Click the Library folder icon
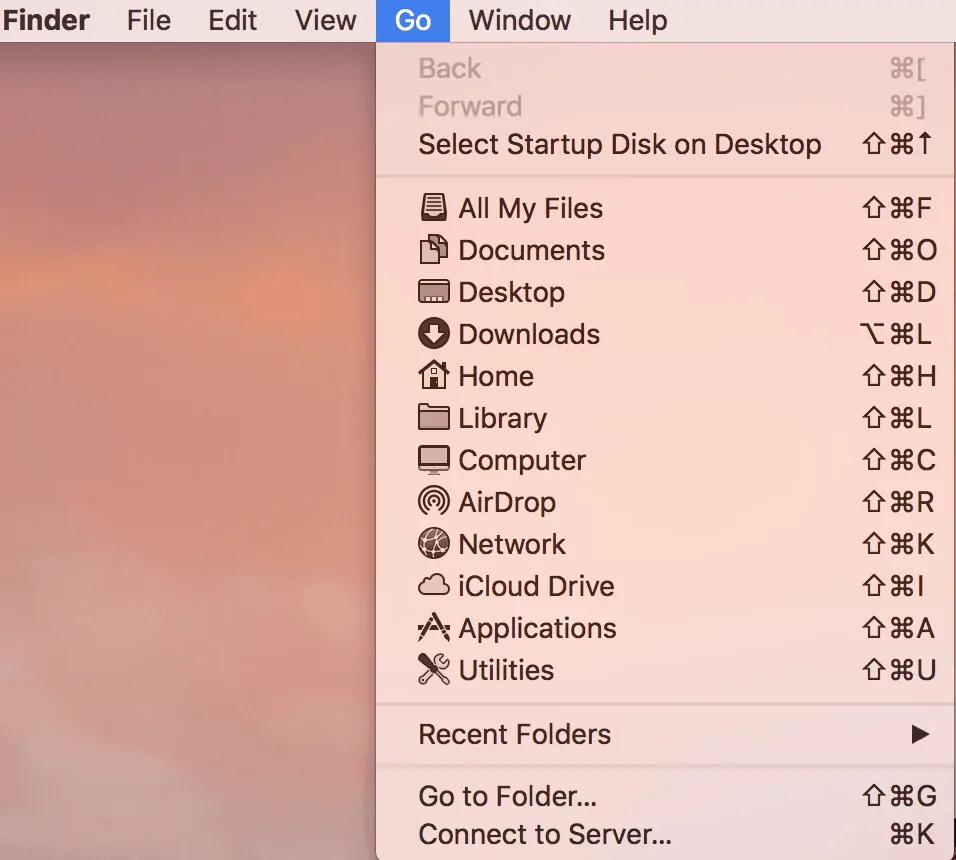The width and height of the screenshot is (956, 860). pyautogui.click(x=433, y=418)
